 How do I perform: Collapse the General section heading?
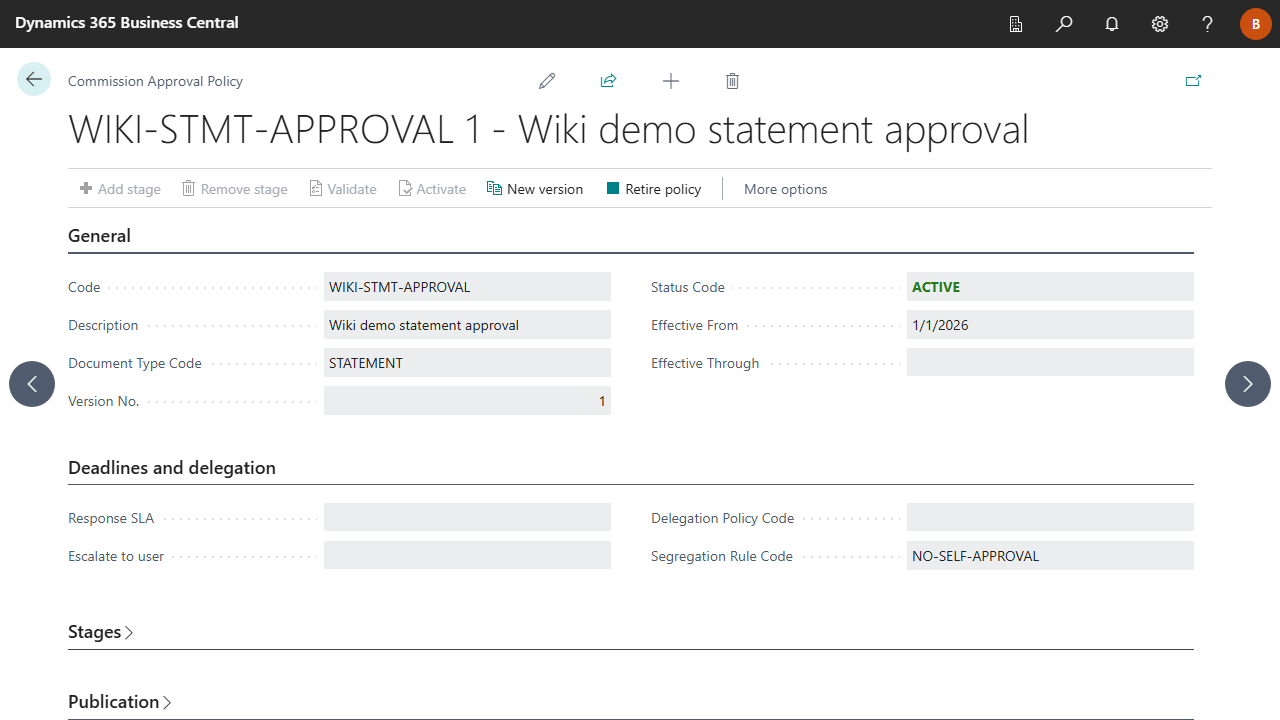pos(99,236)
